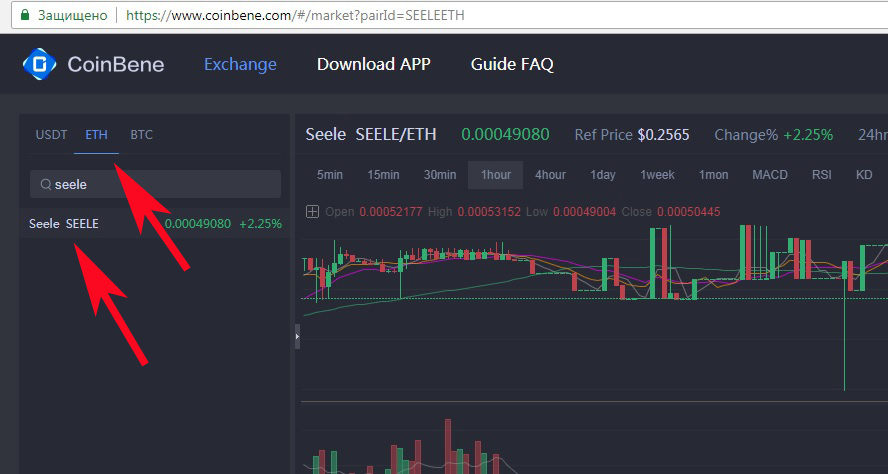Click the browser address bar URL

(295, 15)
